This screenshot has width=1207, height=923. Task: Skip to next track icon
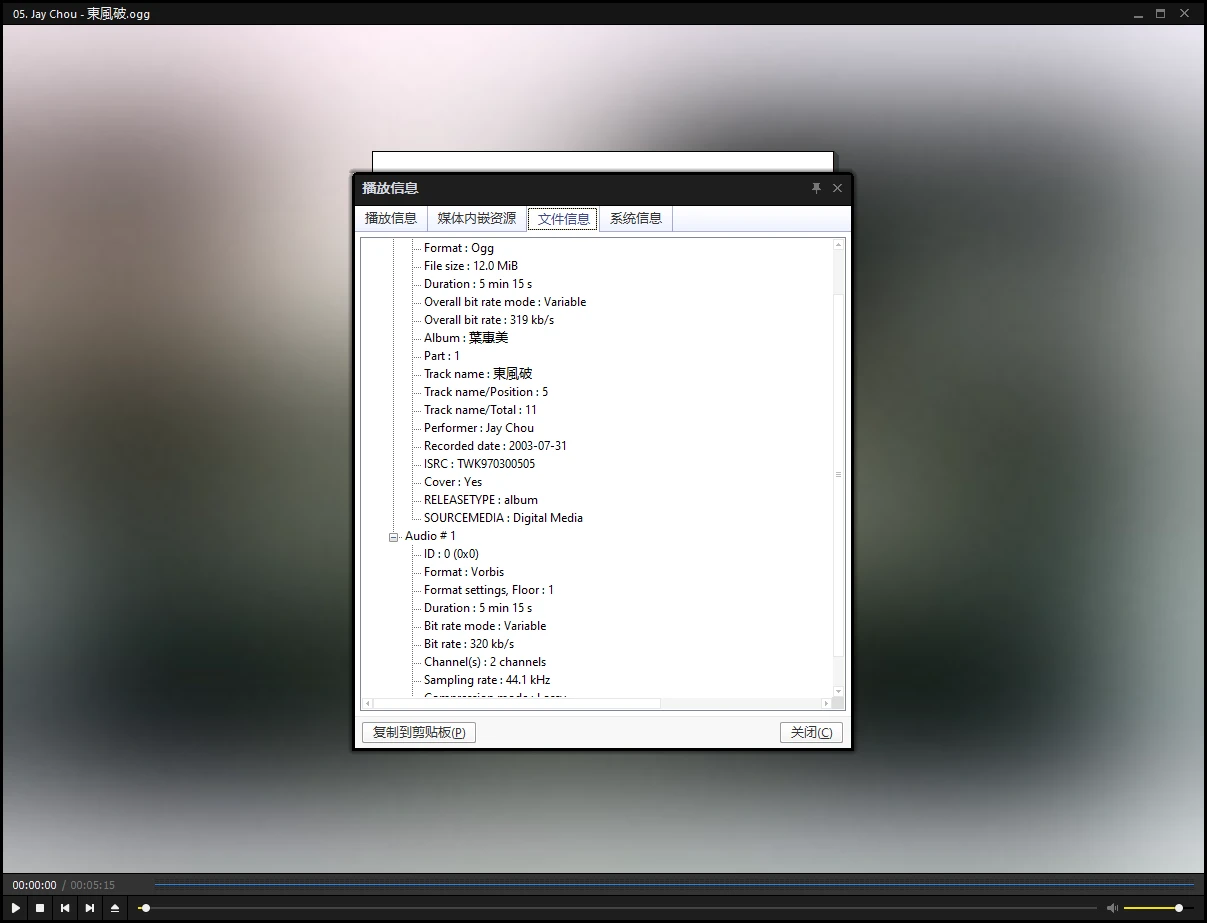90,908
